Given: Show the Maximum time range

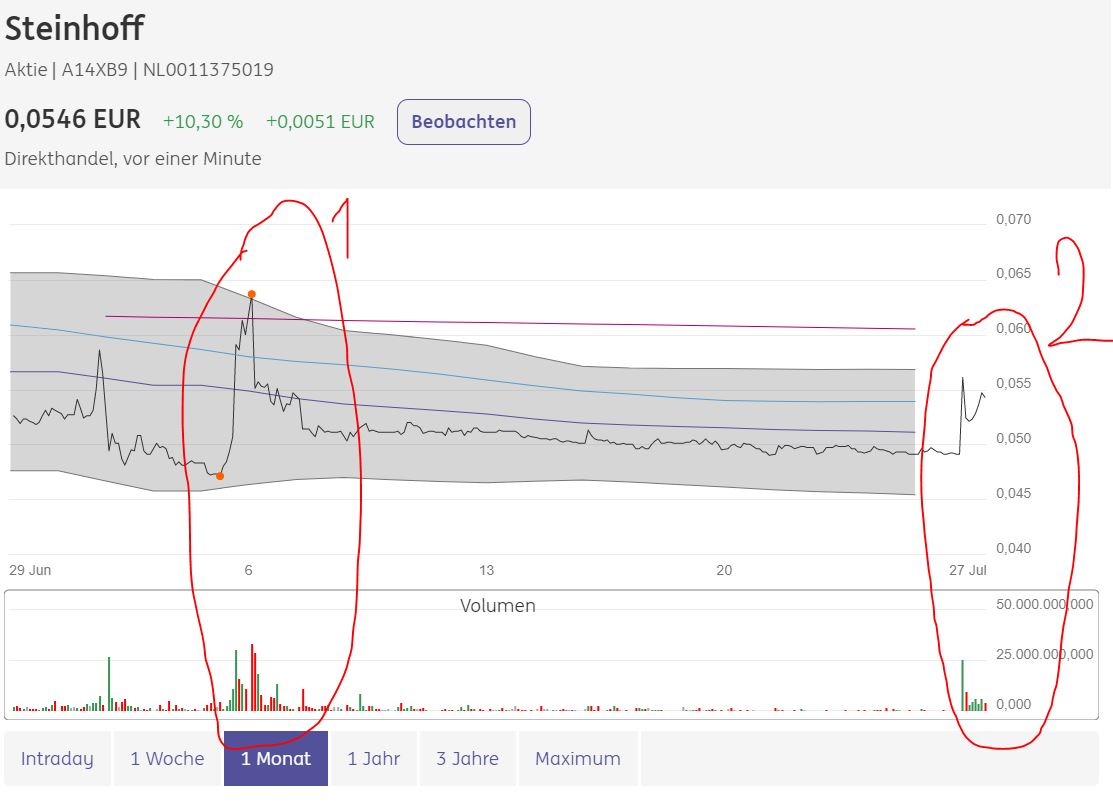Looking at the screenshot, I should [x=578, y=758].
